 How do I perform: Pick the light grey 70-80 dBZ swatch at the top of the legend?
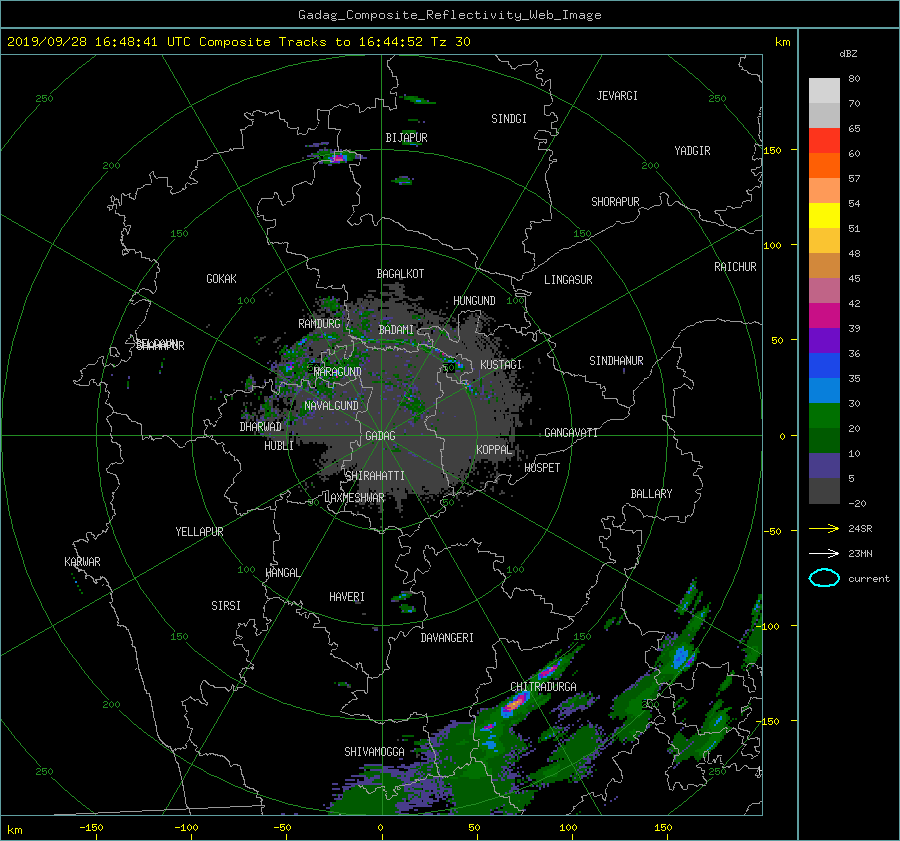[824, 91]
